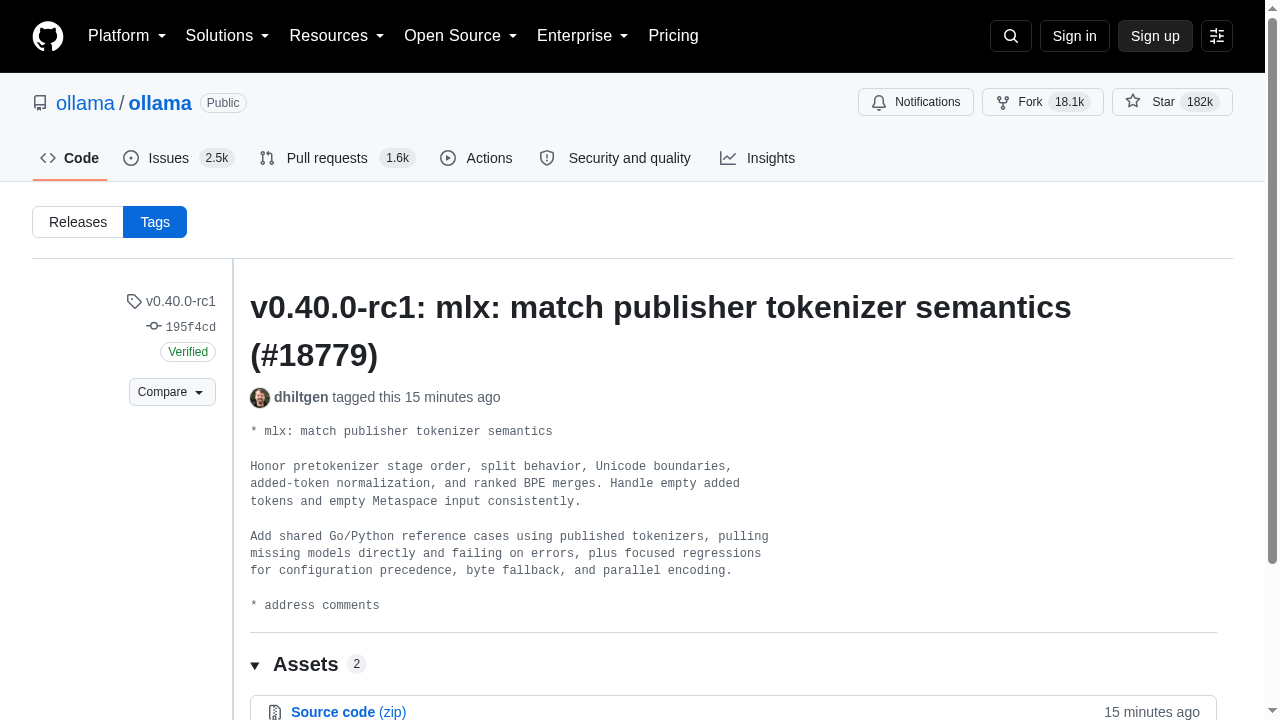
Task: Click the Actions play icon
Action: [448, 158]
